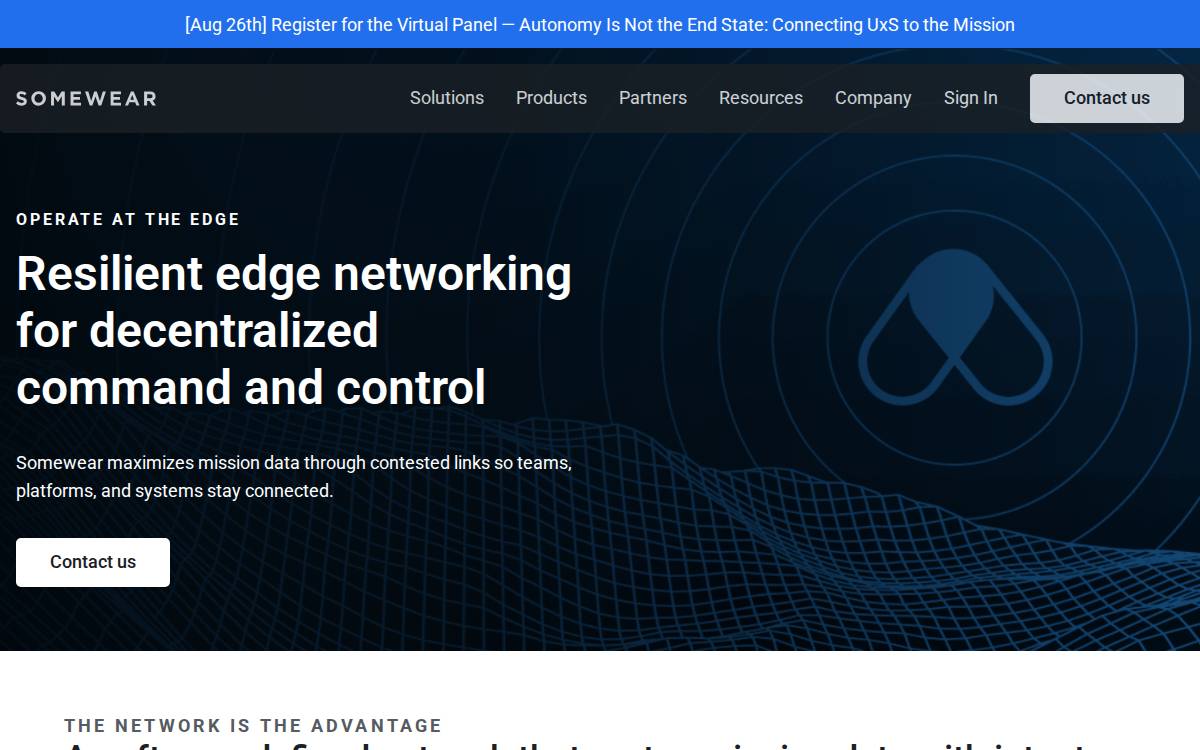
Task: Click the SOMEWEAR logo in header
Action: (86, 98)
